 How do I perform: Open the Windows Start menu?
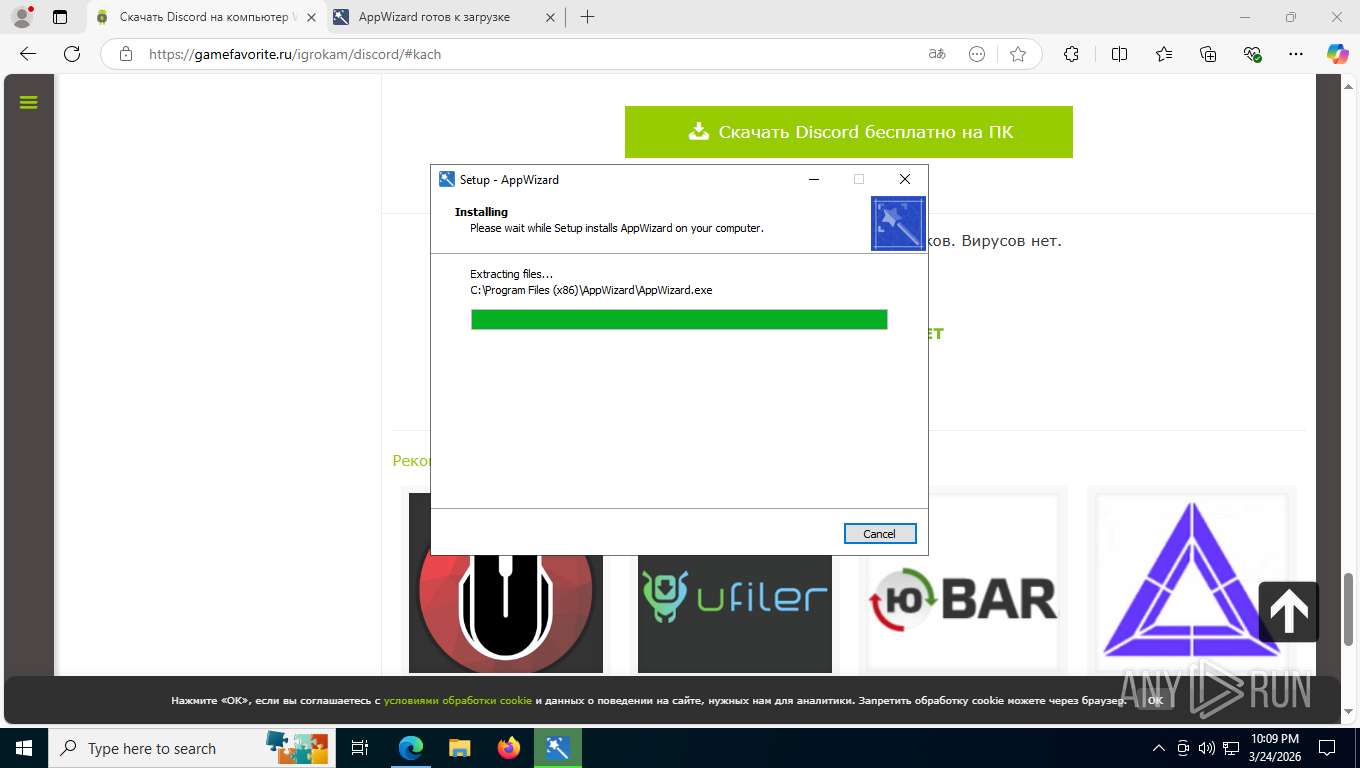[x=23, y=748]
